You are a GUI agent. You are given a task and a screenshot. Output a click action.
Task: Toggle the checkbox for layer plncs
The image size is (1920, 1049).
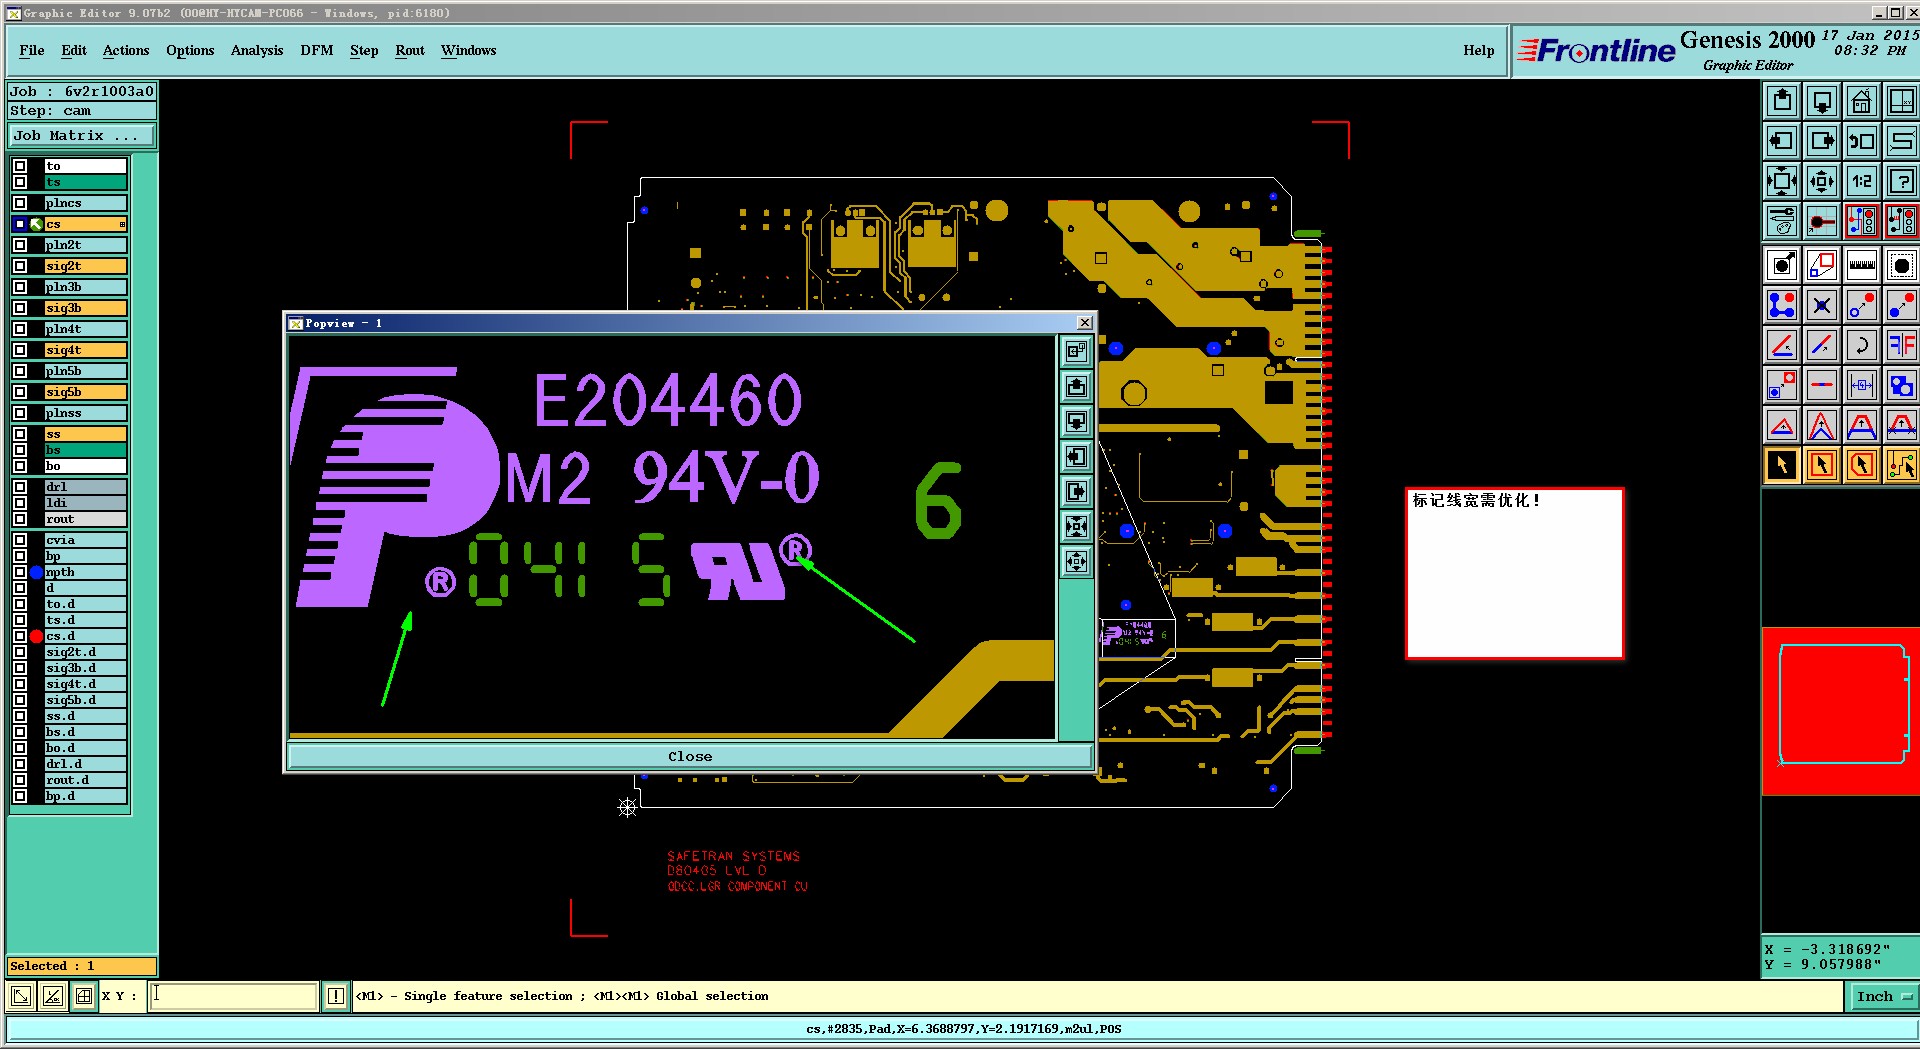point(20,203)
